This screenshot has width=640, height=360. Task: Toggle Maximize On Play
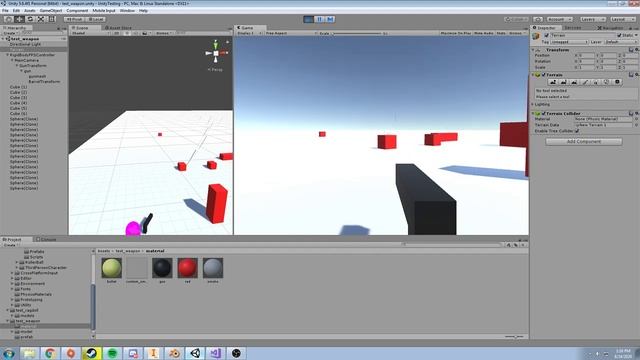tap(456, 33)
